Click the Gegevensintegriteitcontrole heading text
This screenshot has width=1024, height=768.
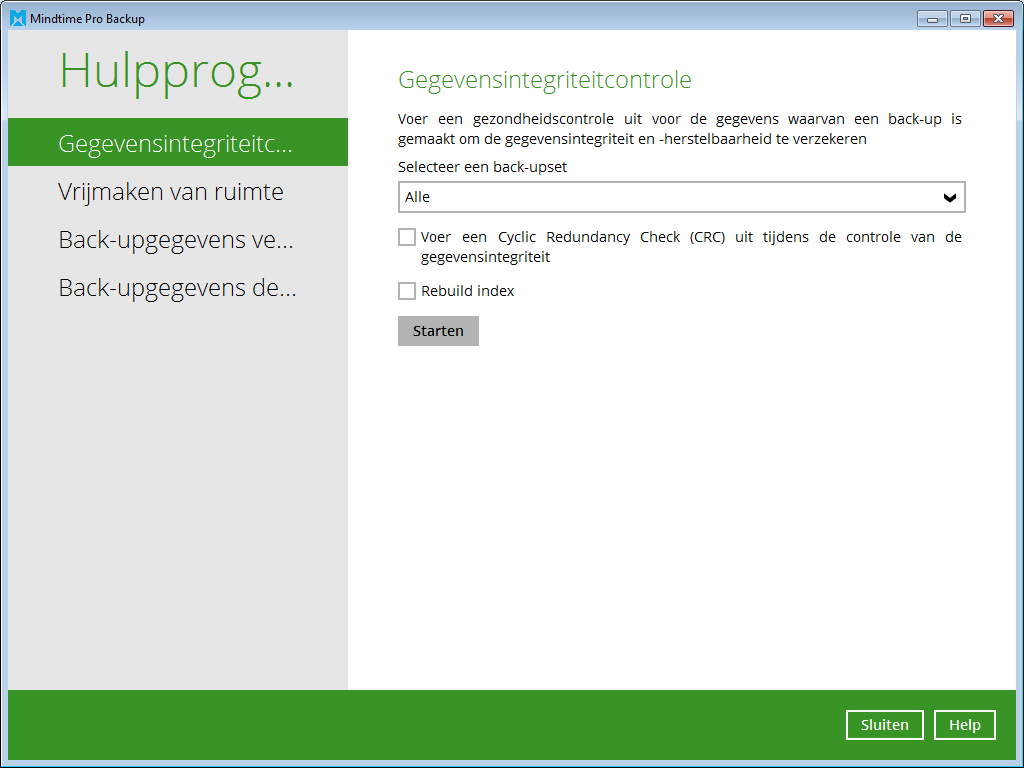545,80
